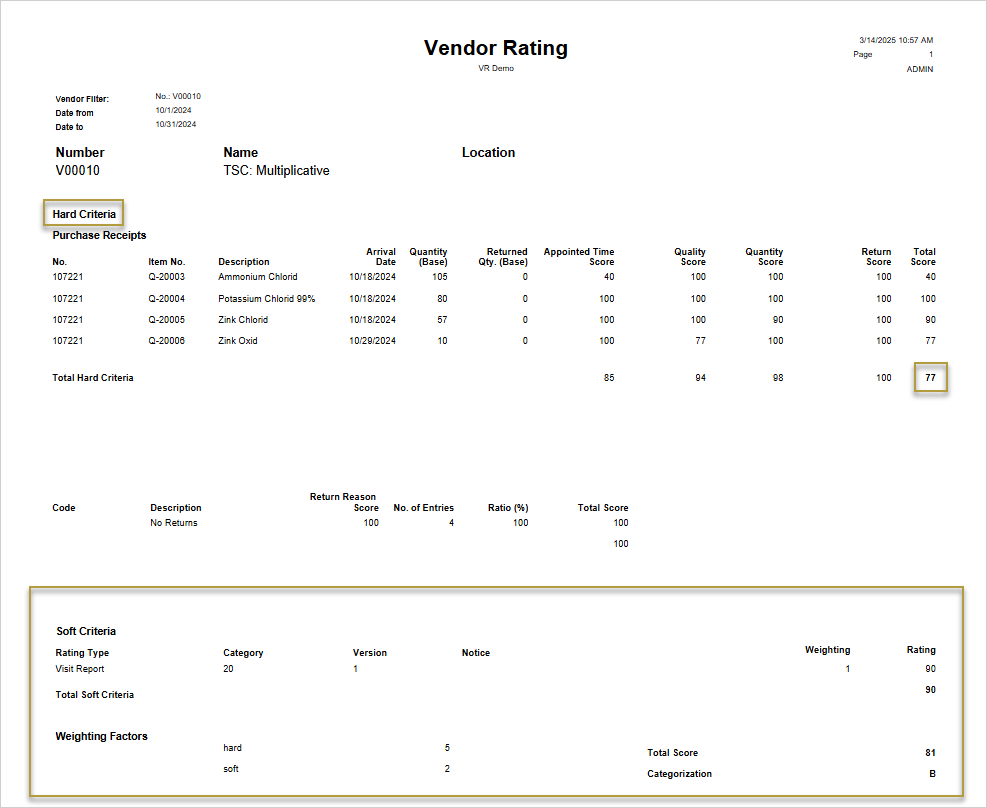Click the Total Score value 81
This screenshot has width=987, height=808.
(x=929, y=752)
